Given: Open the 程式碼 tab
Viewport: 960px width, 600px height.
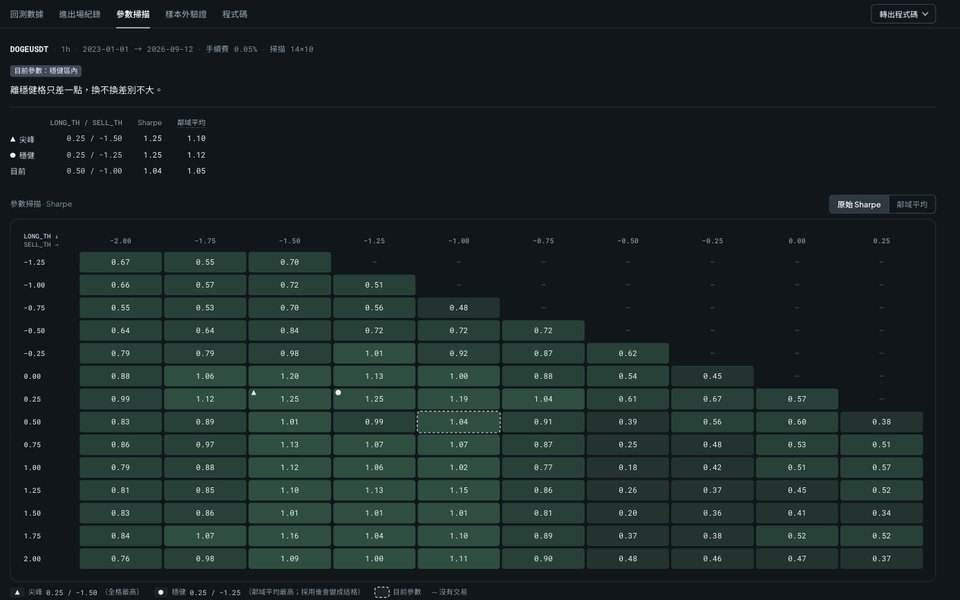Looking at the screenshot, I should tap(234, 14).
